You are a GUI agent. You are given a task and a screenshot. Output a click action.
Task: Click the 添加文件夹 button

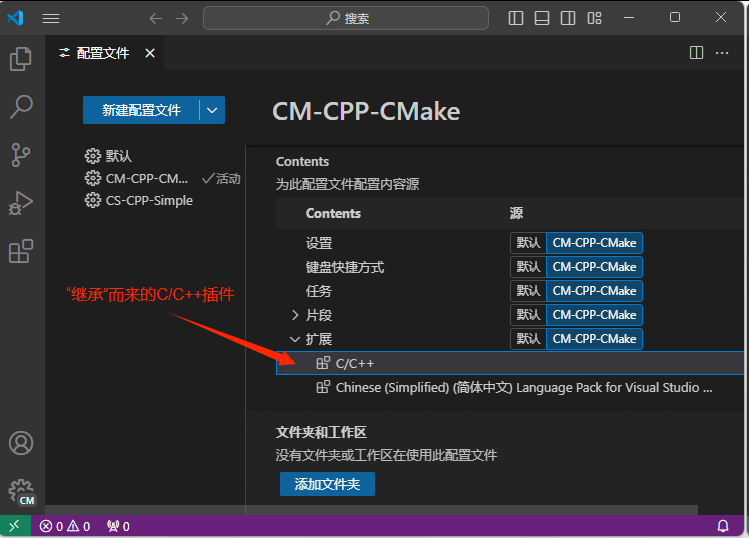[327, 484]
